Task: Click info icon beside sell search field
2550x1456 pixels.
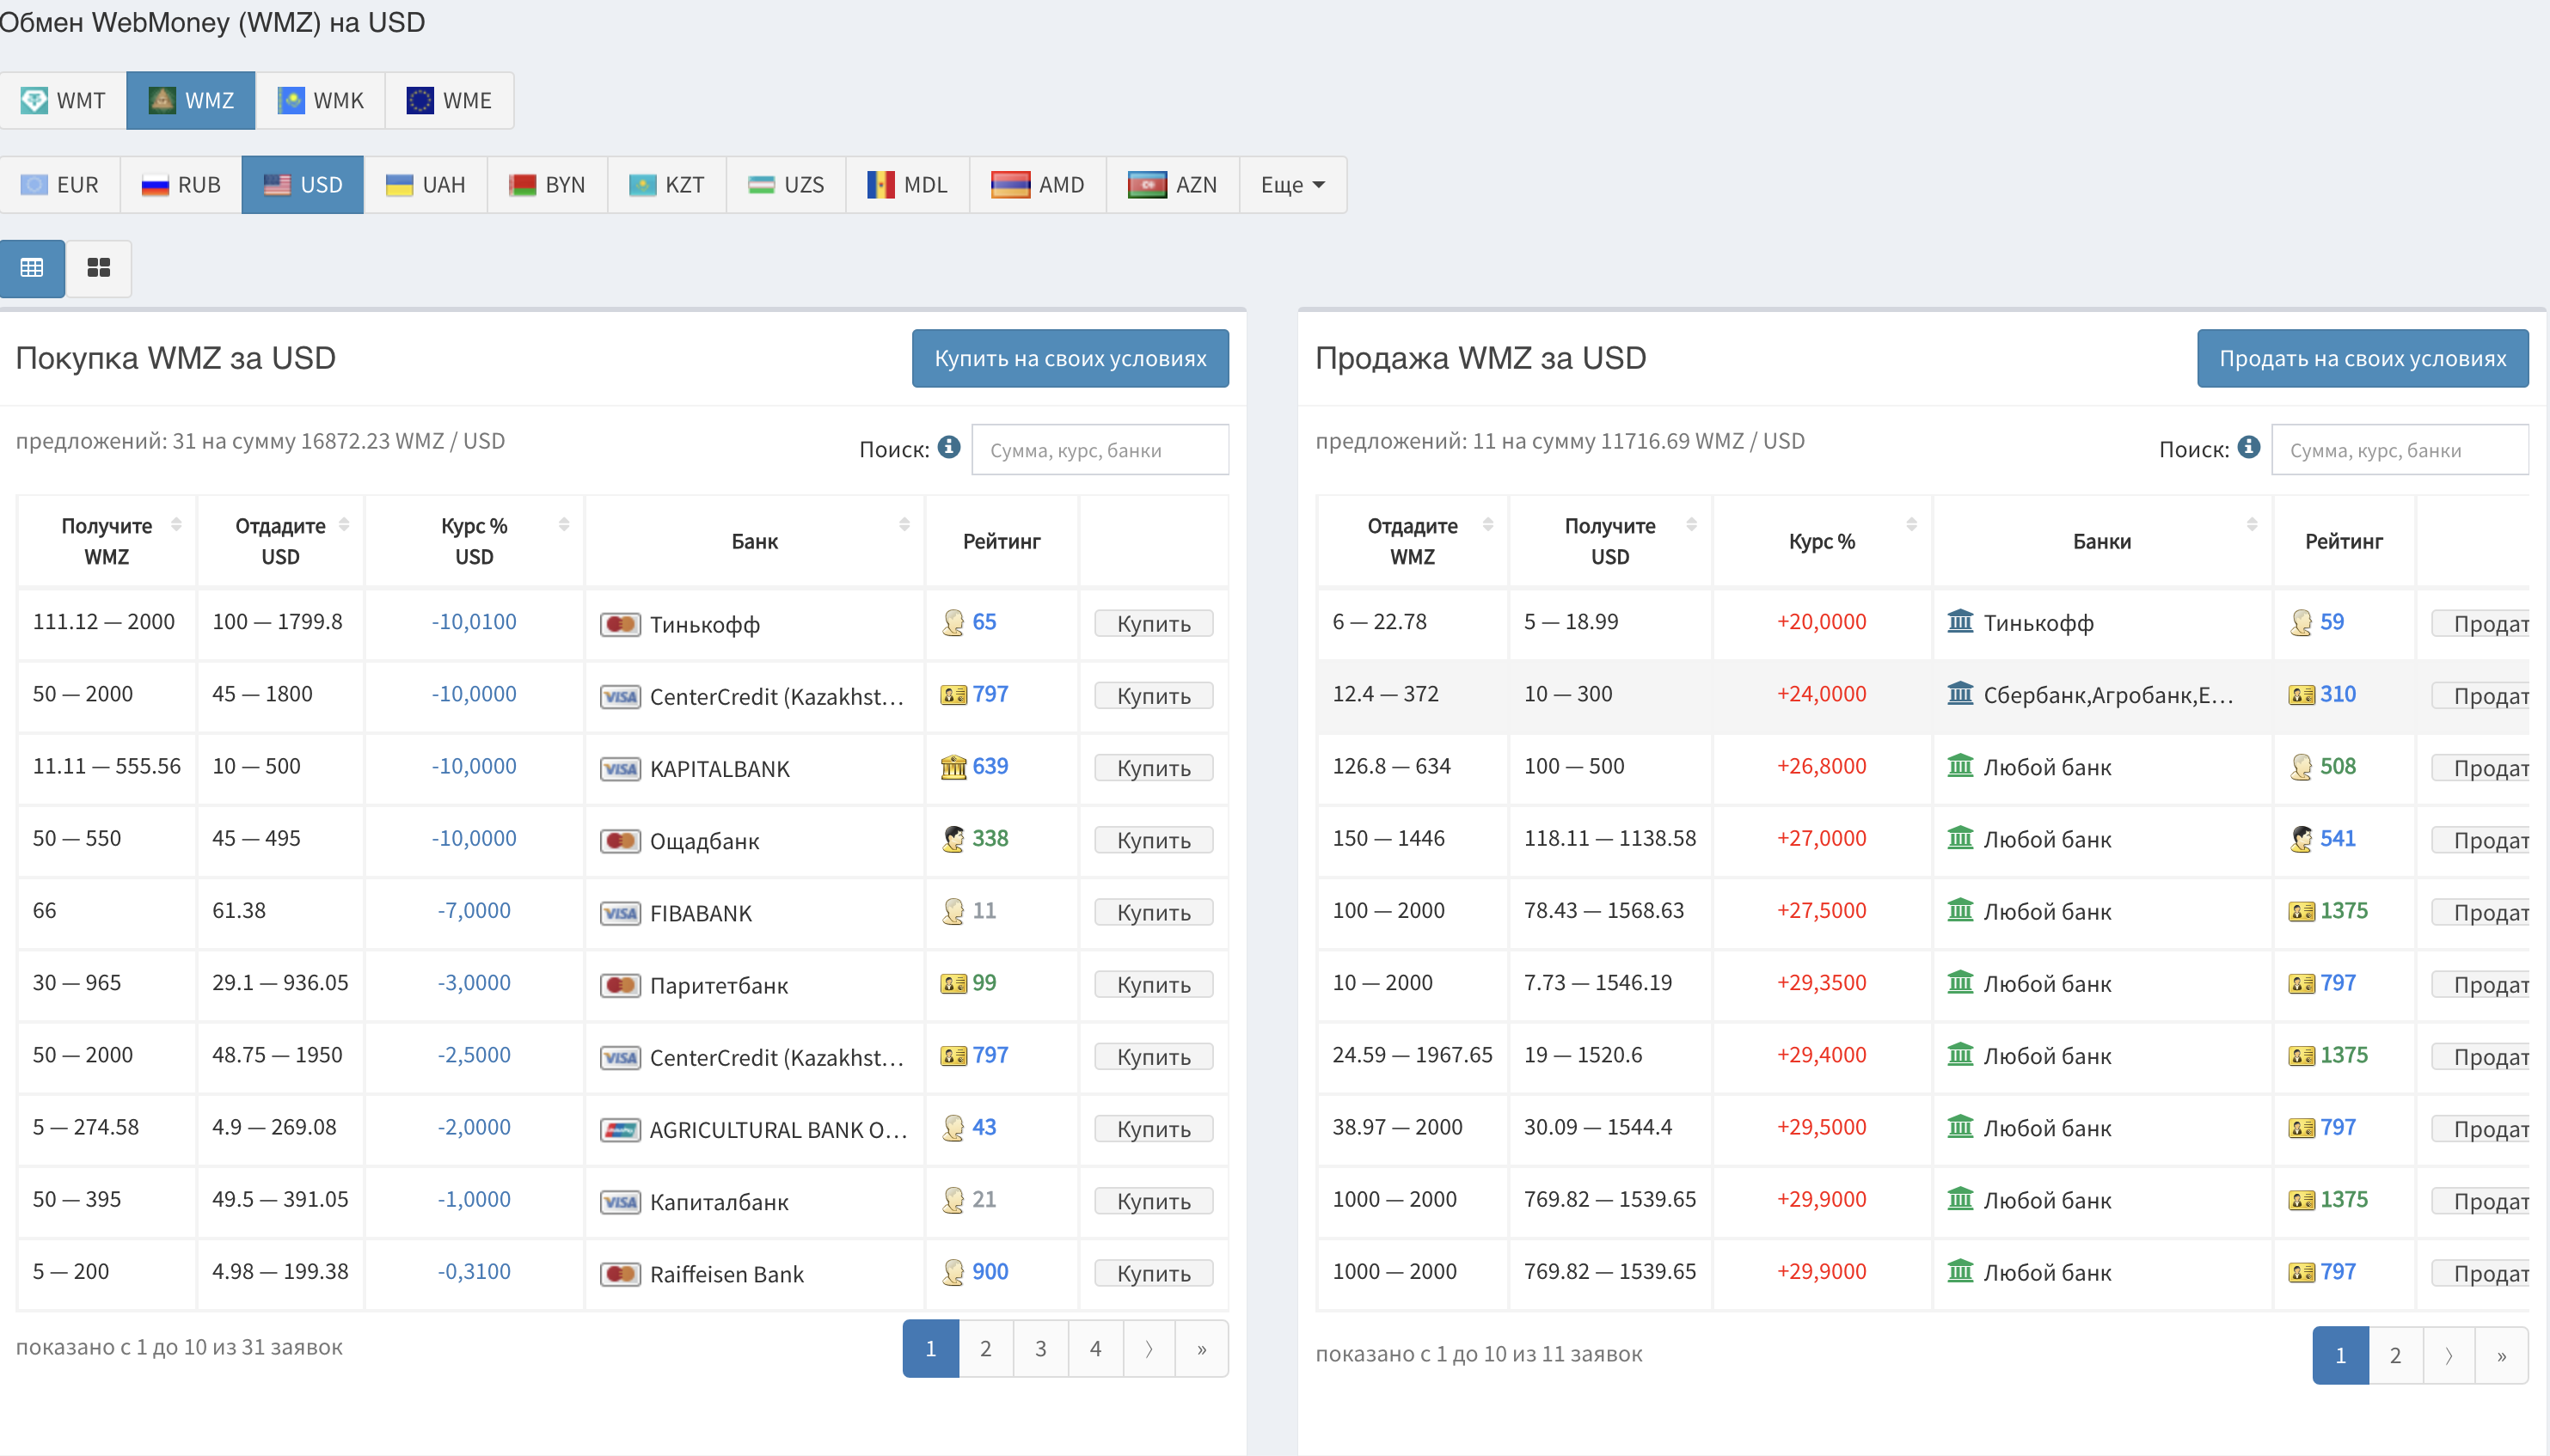Action: pos(2249,447)
